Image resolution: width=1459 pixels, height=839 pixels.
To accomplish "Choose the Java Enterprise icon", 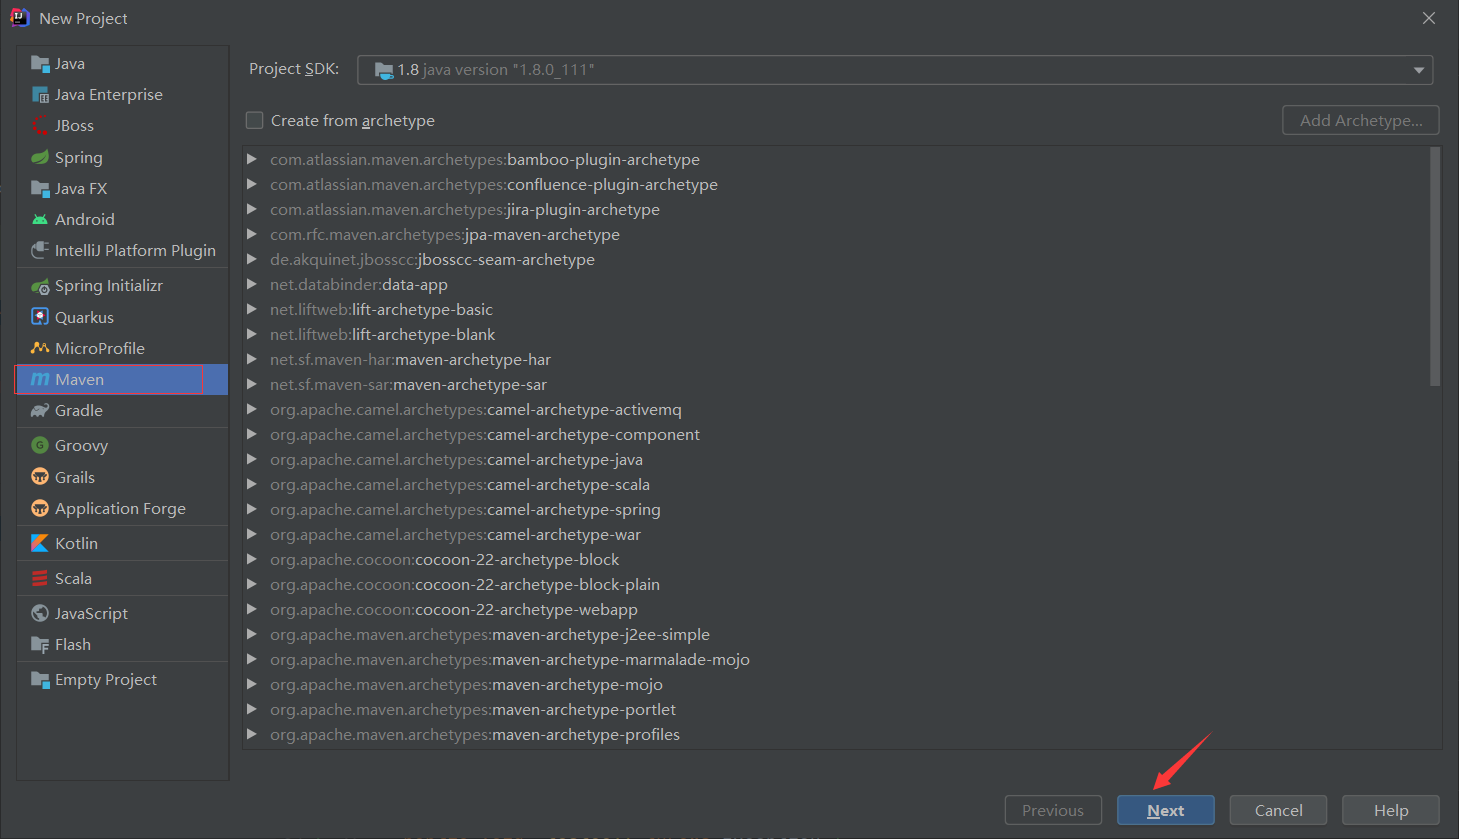I will (x=40, y=95).
